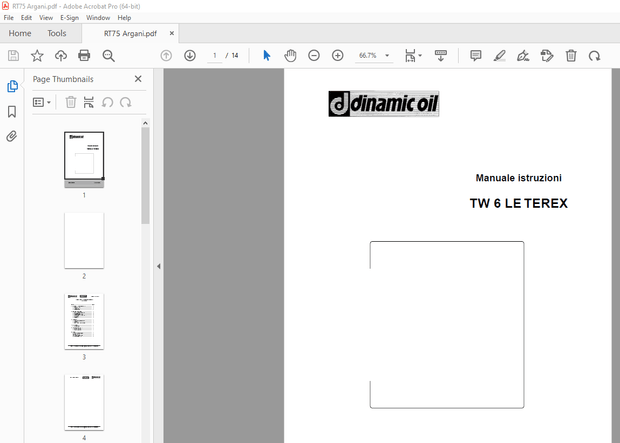Select the blank page 2 thumbnail
This screenshot has height=443, width=620.
84,241
